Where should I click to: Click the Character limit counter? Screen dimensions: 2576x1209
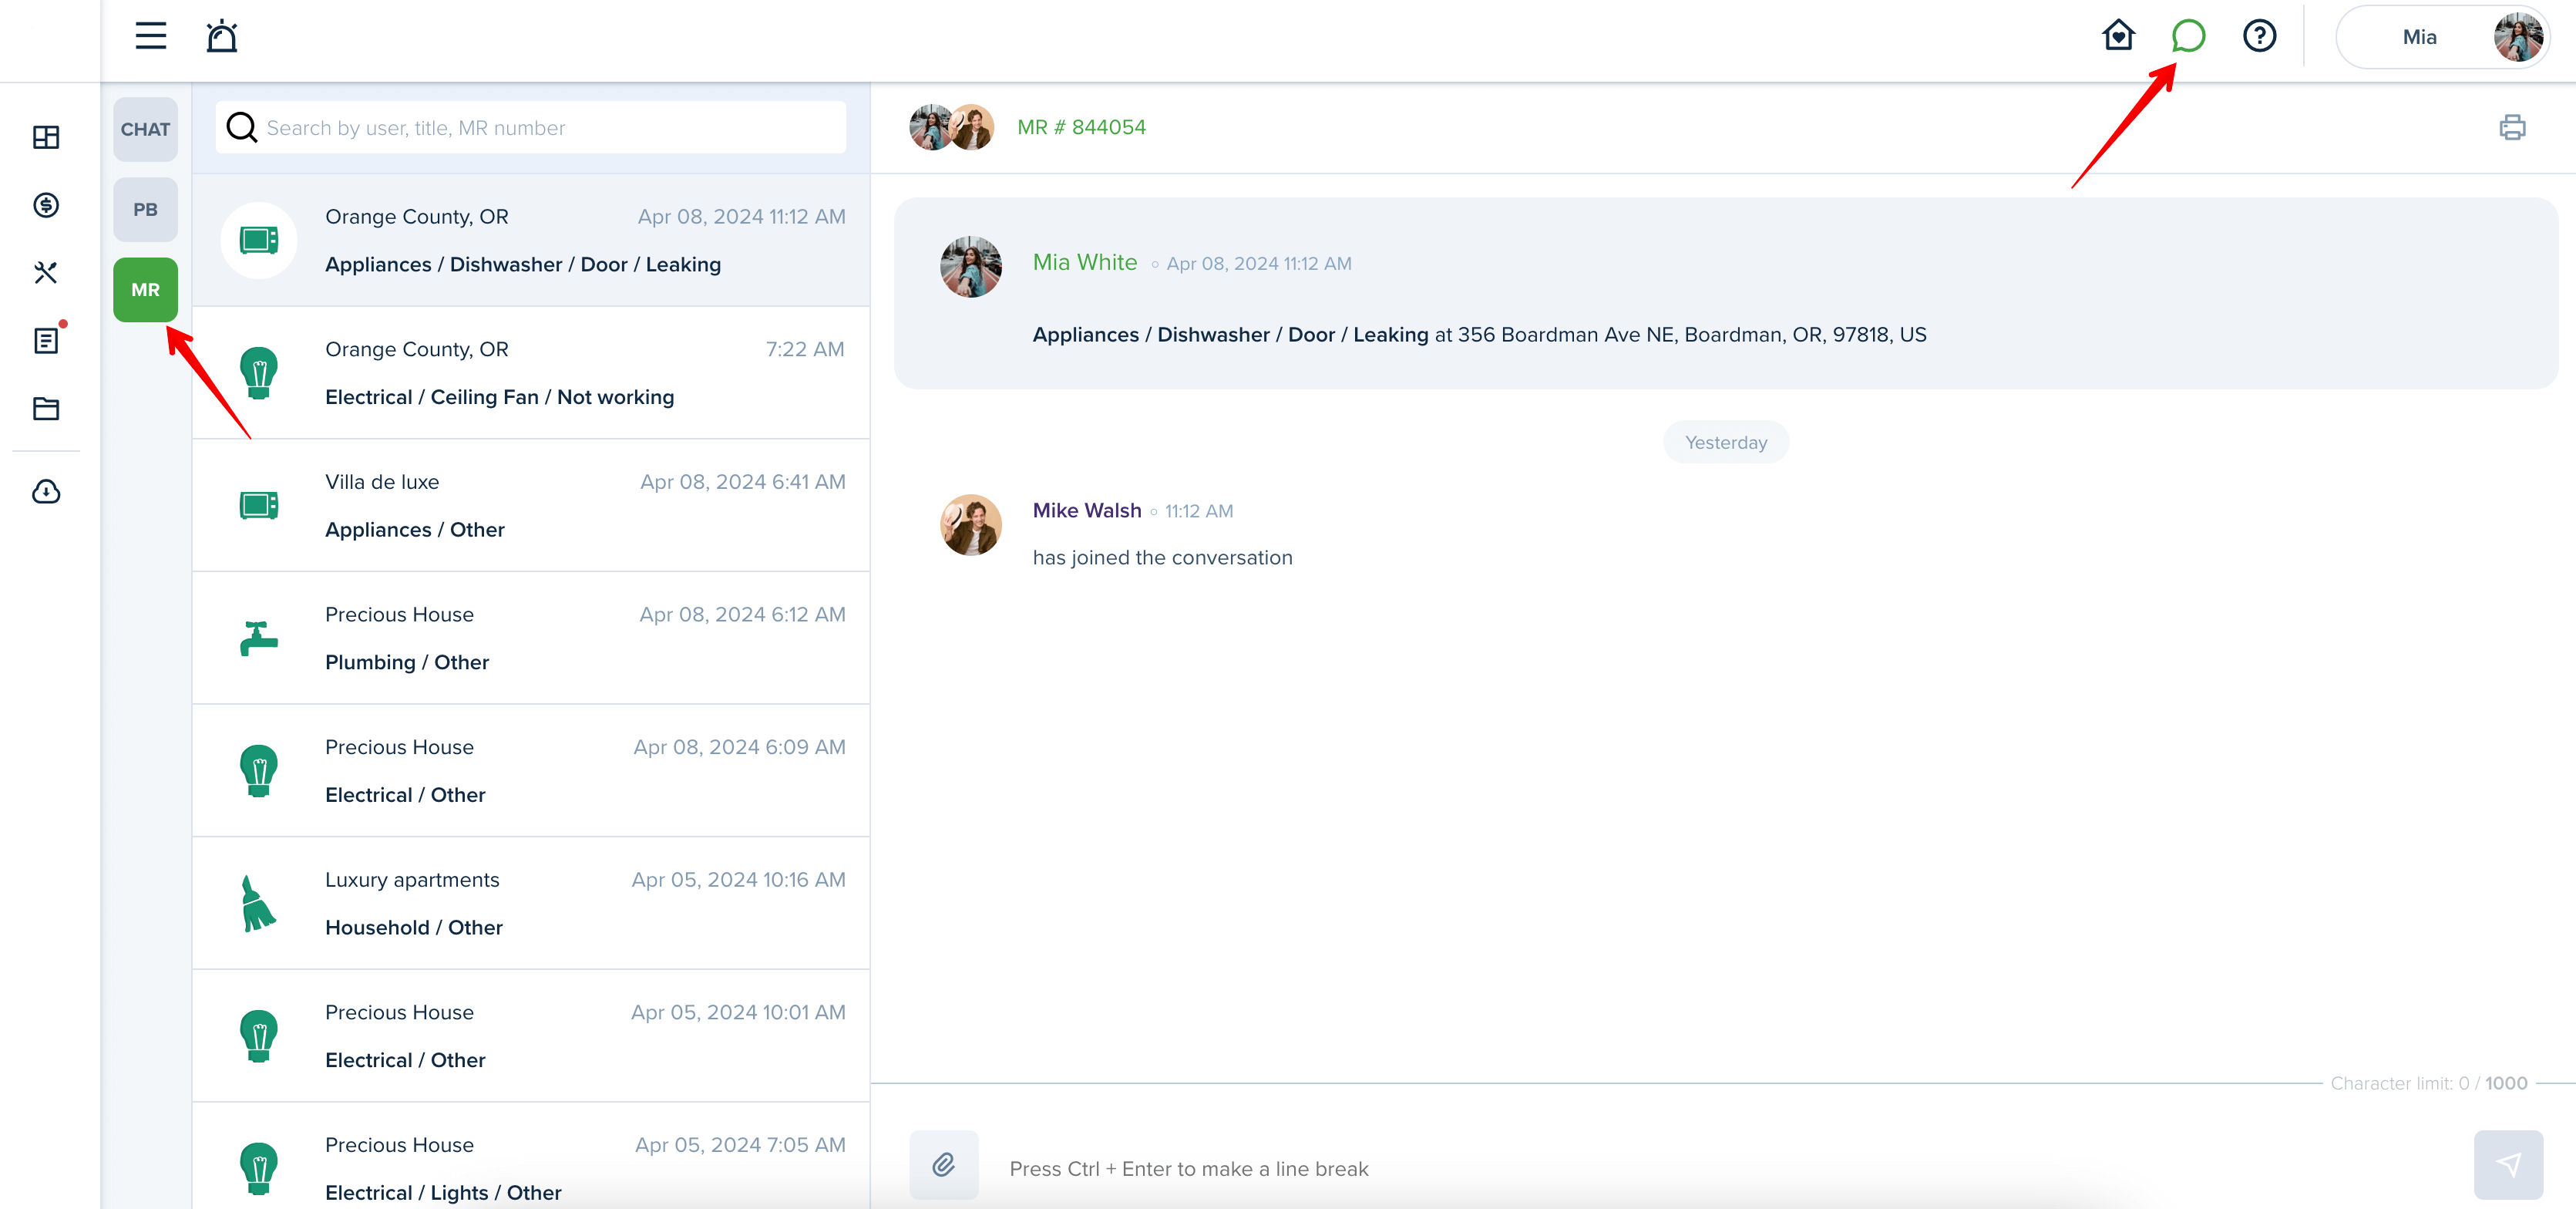coord(2429,1083)
